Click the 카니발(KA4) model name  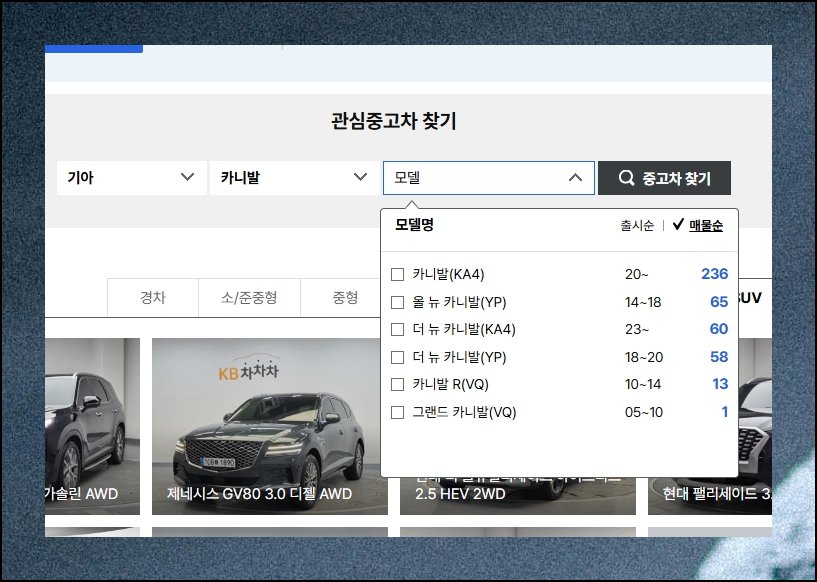click(x=448, y=274)
